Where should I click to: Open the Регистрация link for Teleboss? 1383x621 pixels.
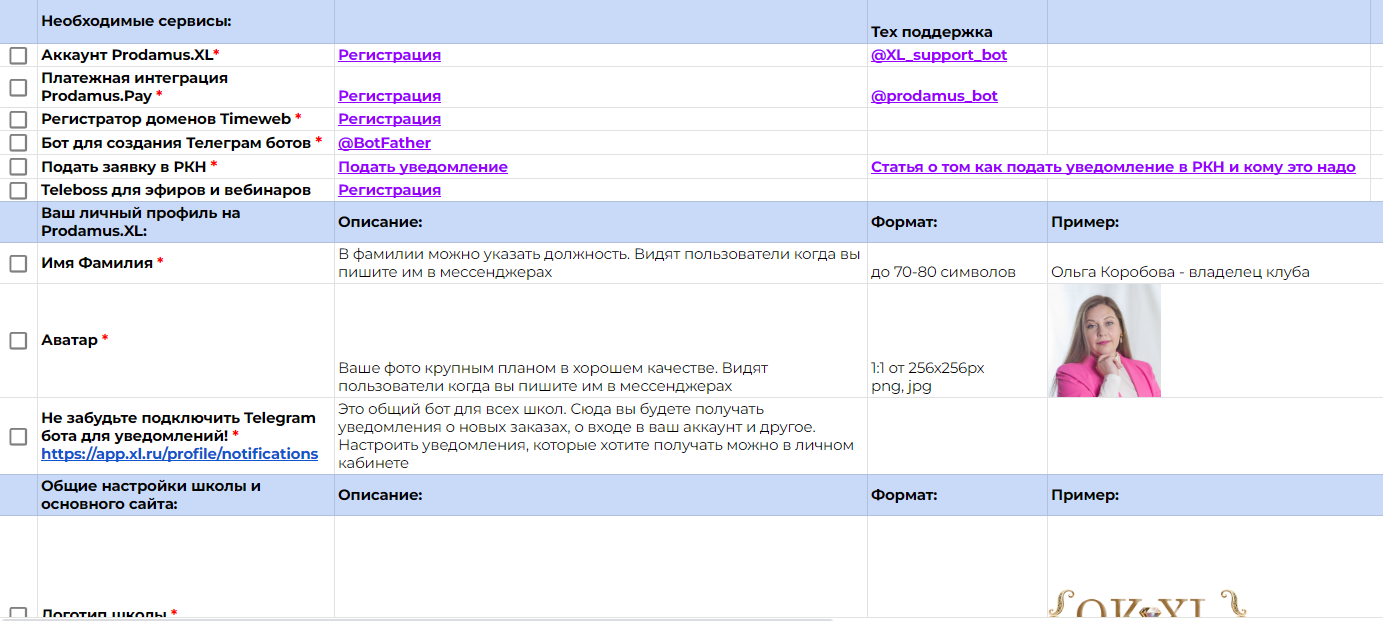tap(389, 190)
